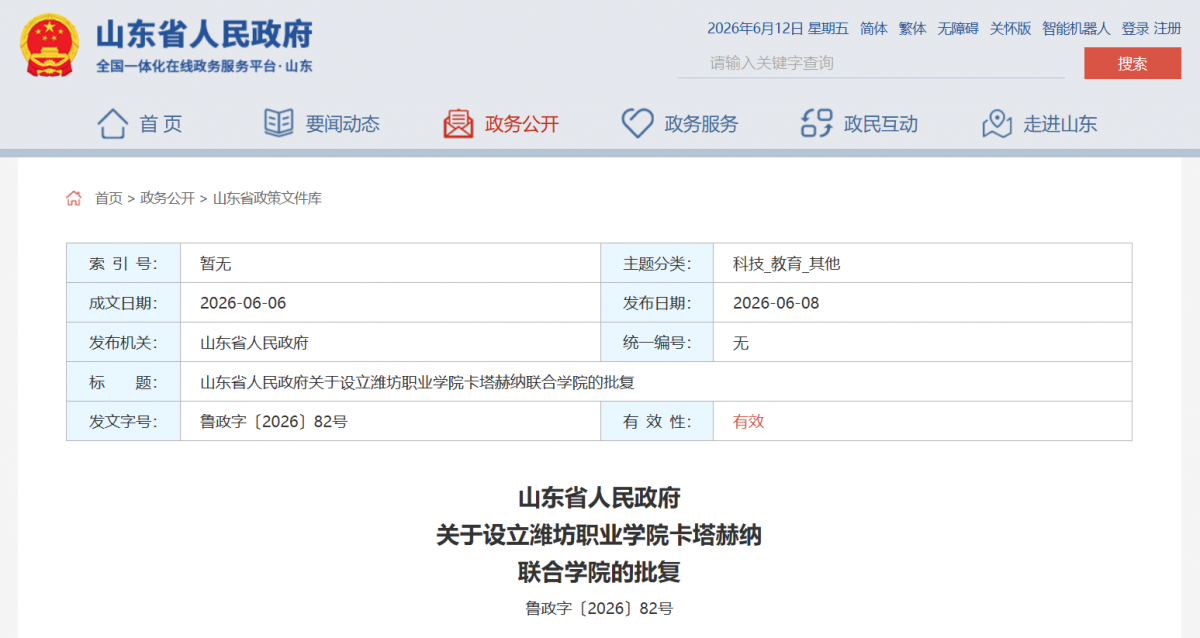Click the interaction icon for 政民互动
Viewport: 1200px width, 638px height.
(x=817, y=124)
